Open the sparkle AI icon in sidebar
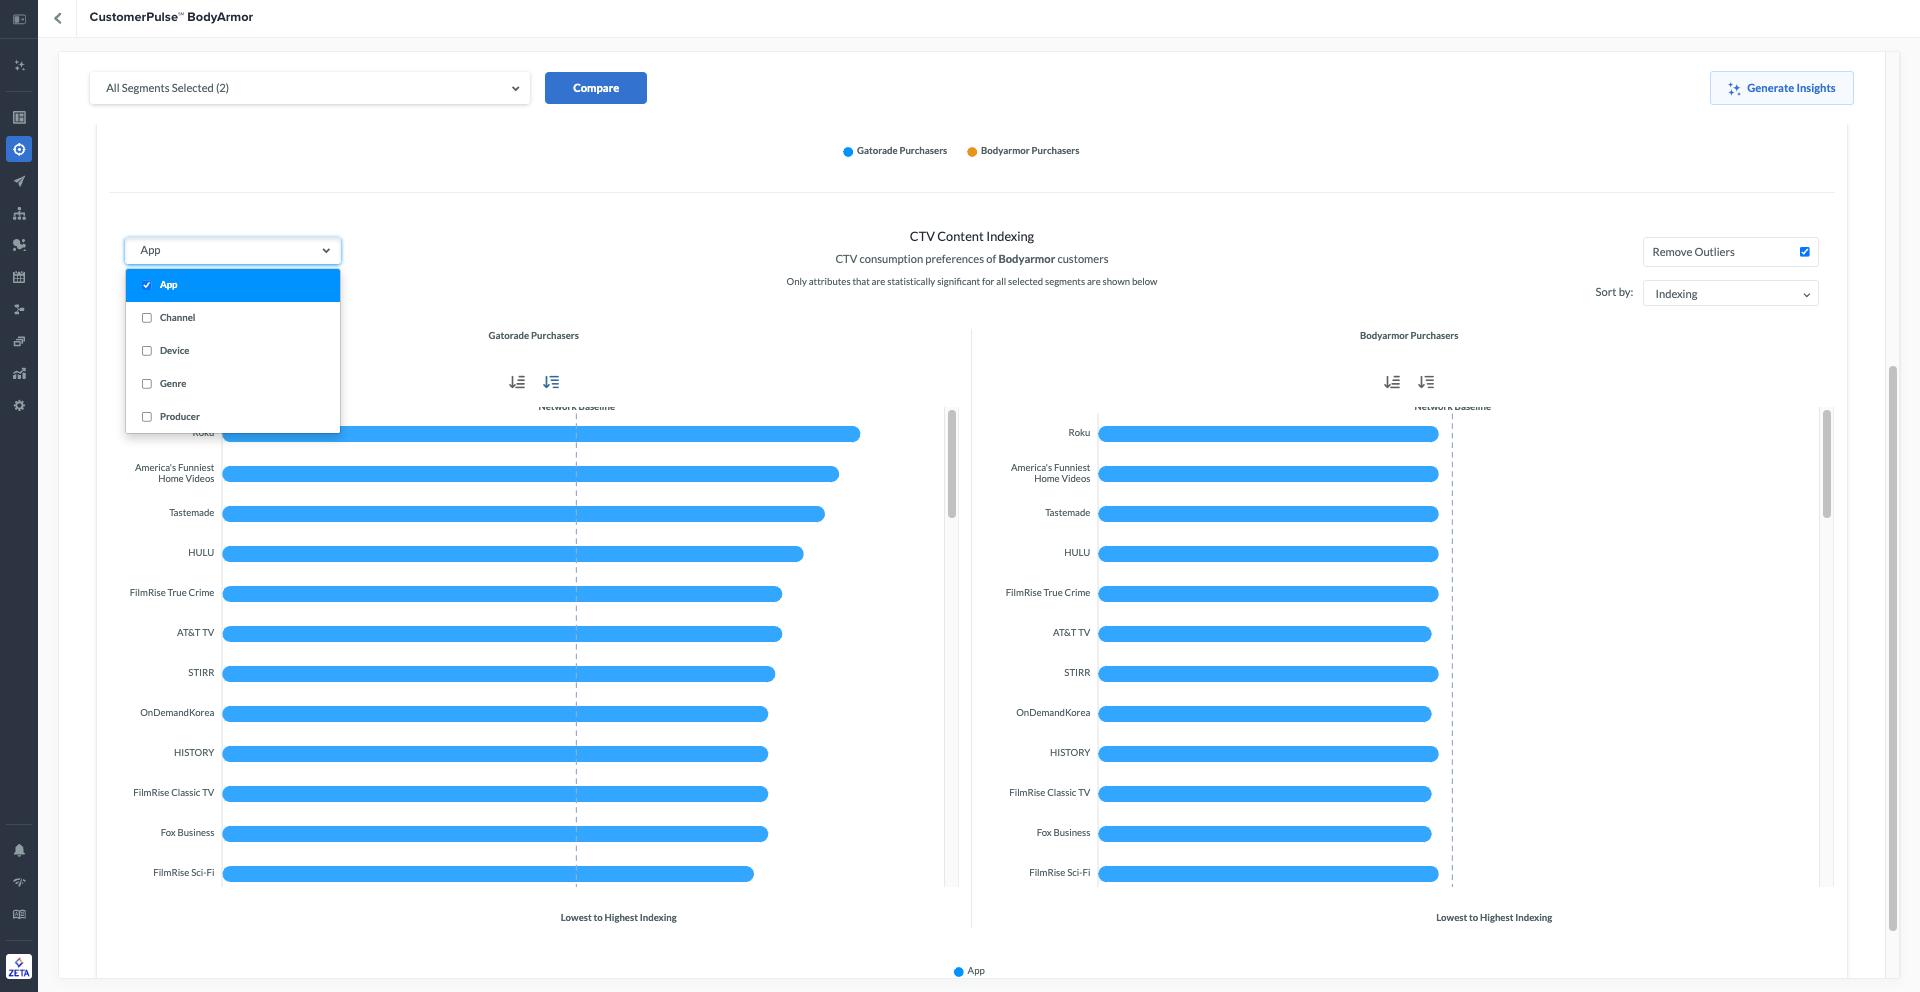The image size is (1920, 992). (19, 65)
